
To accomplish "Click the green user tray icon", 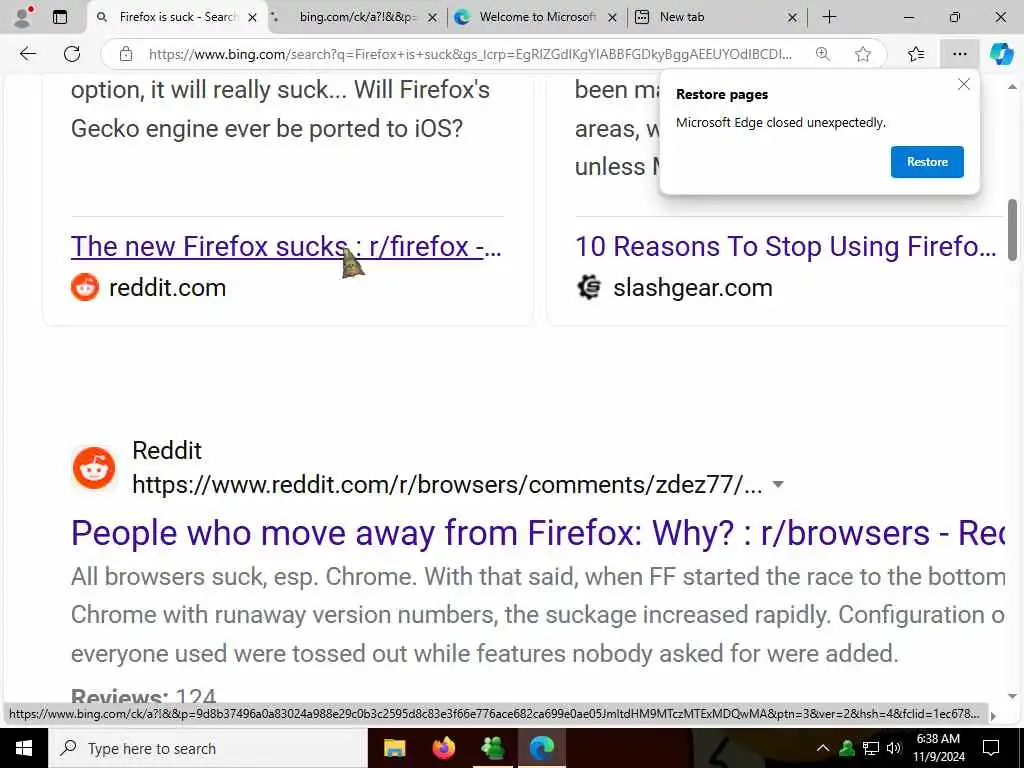I will click(x=847, y=748).
